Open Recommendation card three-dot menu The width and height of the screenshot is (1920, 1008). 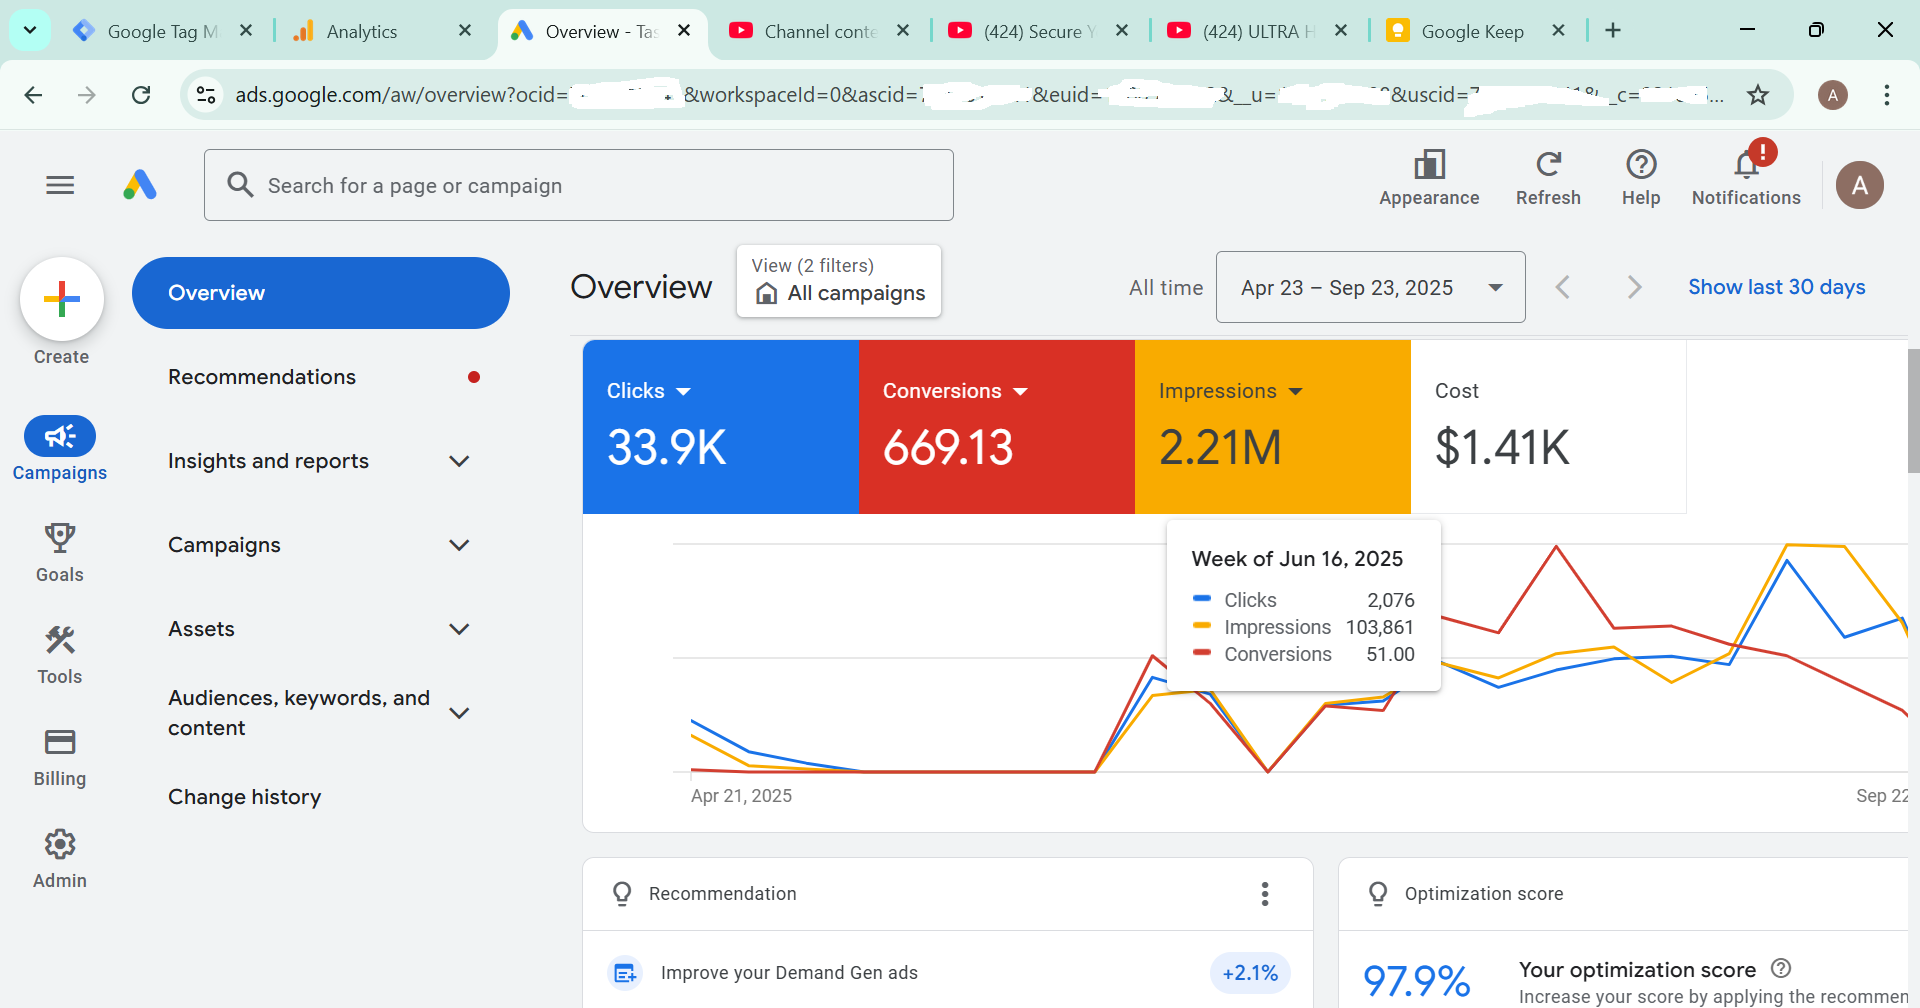tap(1265, 894)
